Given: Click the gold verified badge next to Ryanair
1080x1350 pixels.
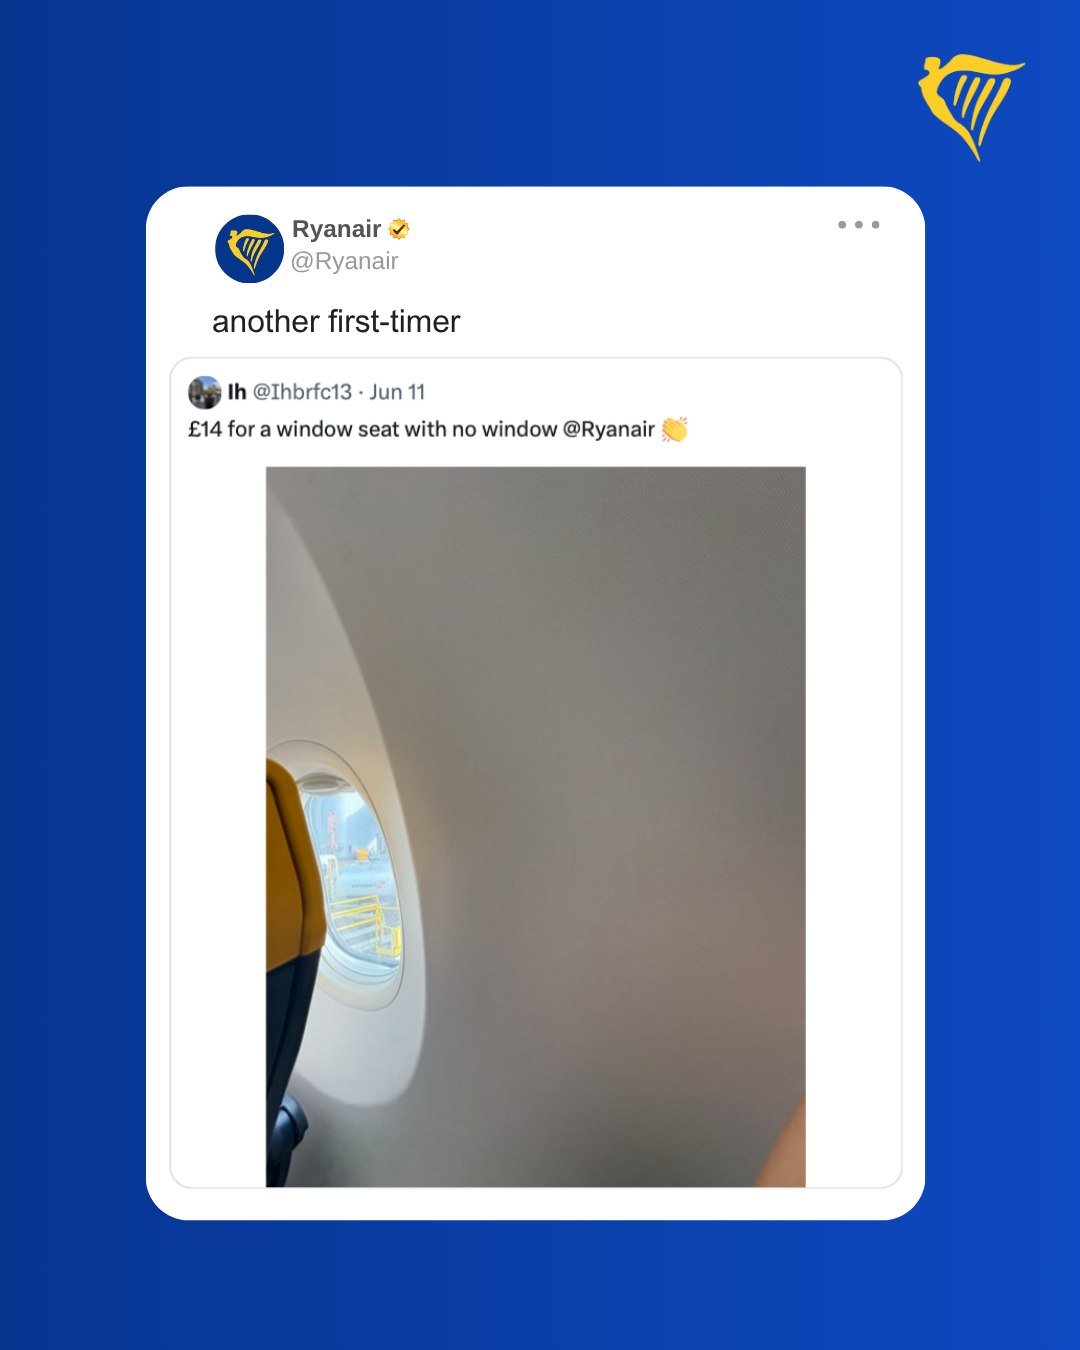Looking at the screenshot, I should 399,229.
